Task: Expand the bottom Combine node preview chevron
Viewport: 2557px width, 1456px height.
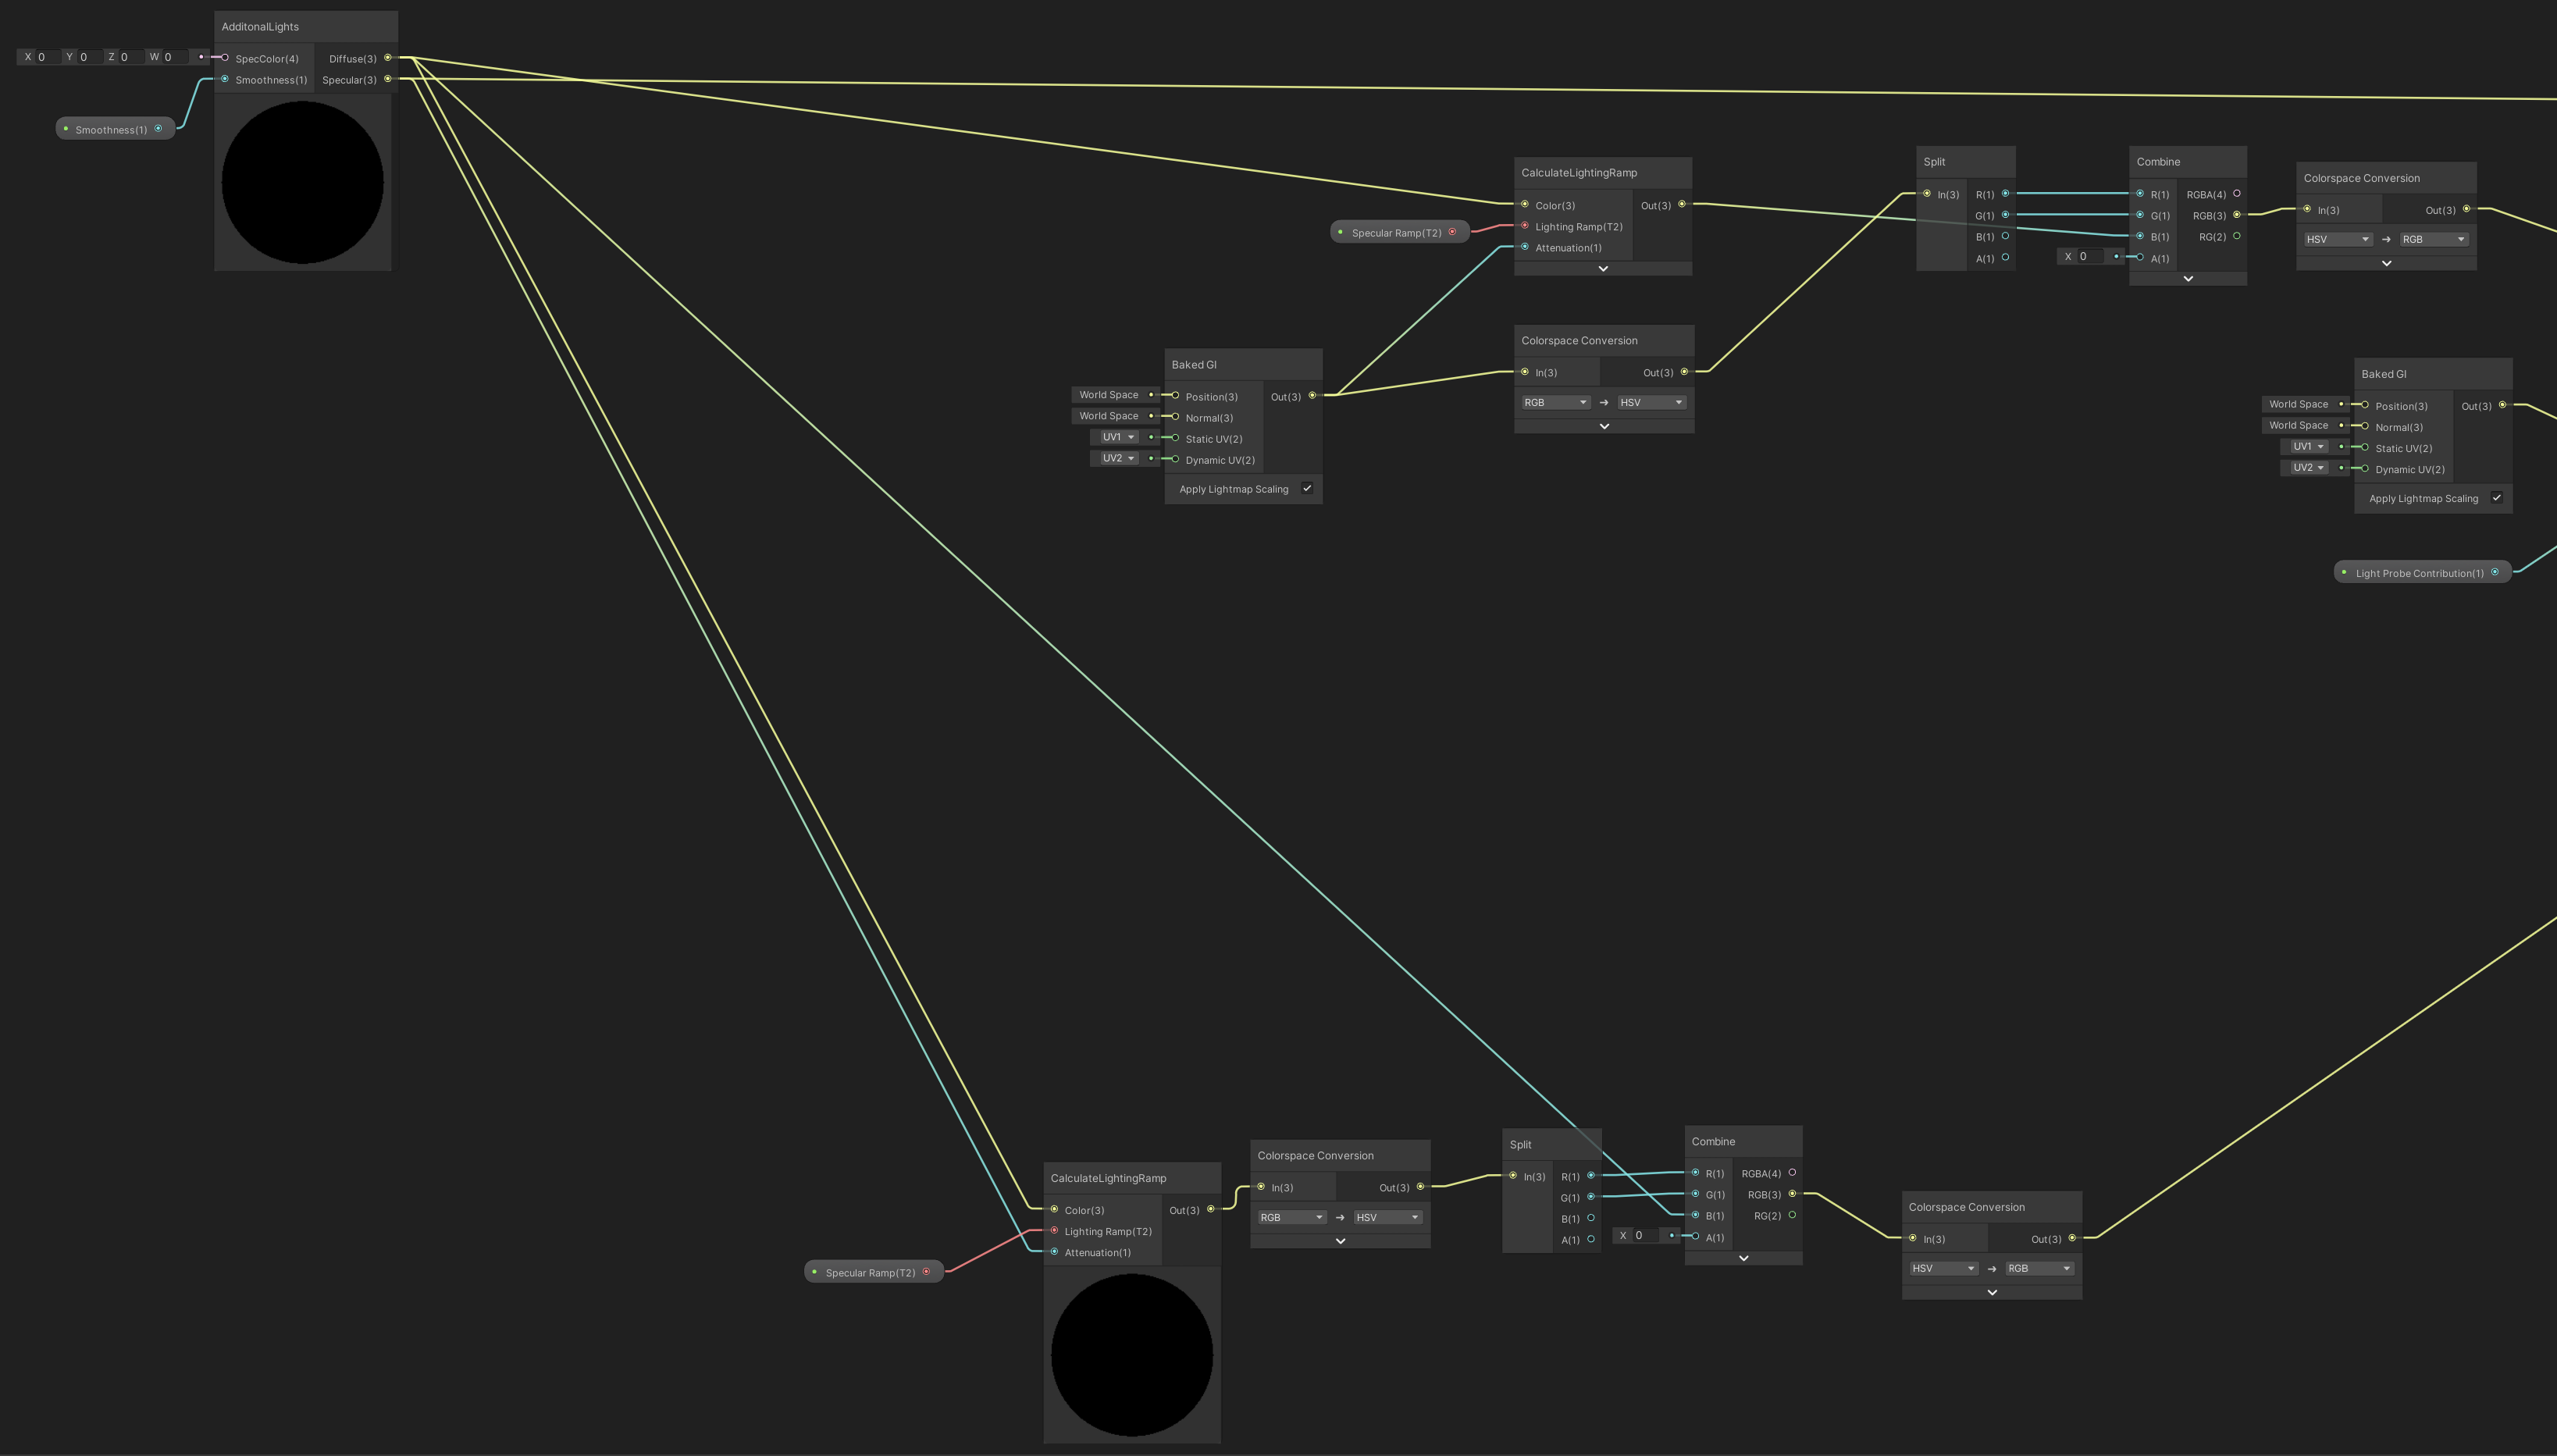Action: point(1743,1258)
